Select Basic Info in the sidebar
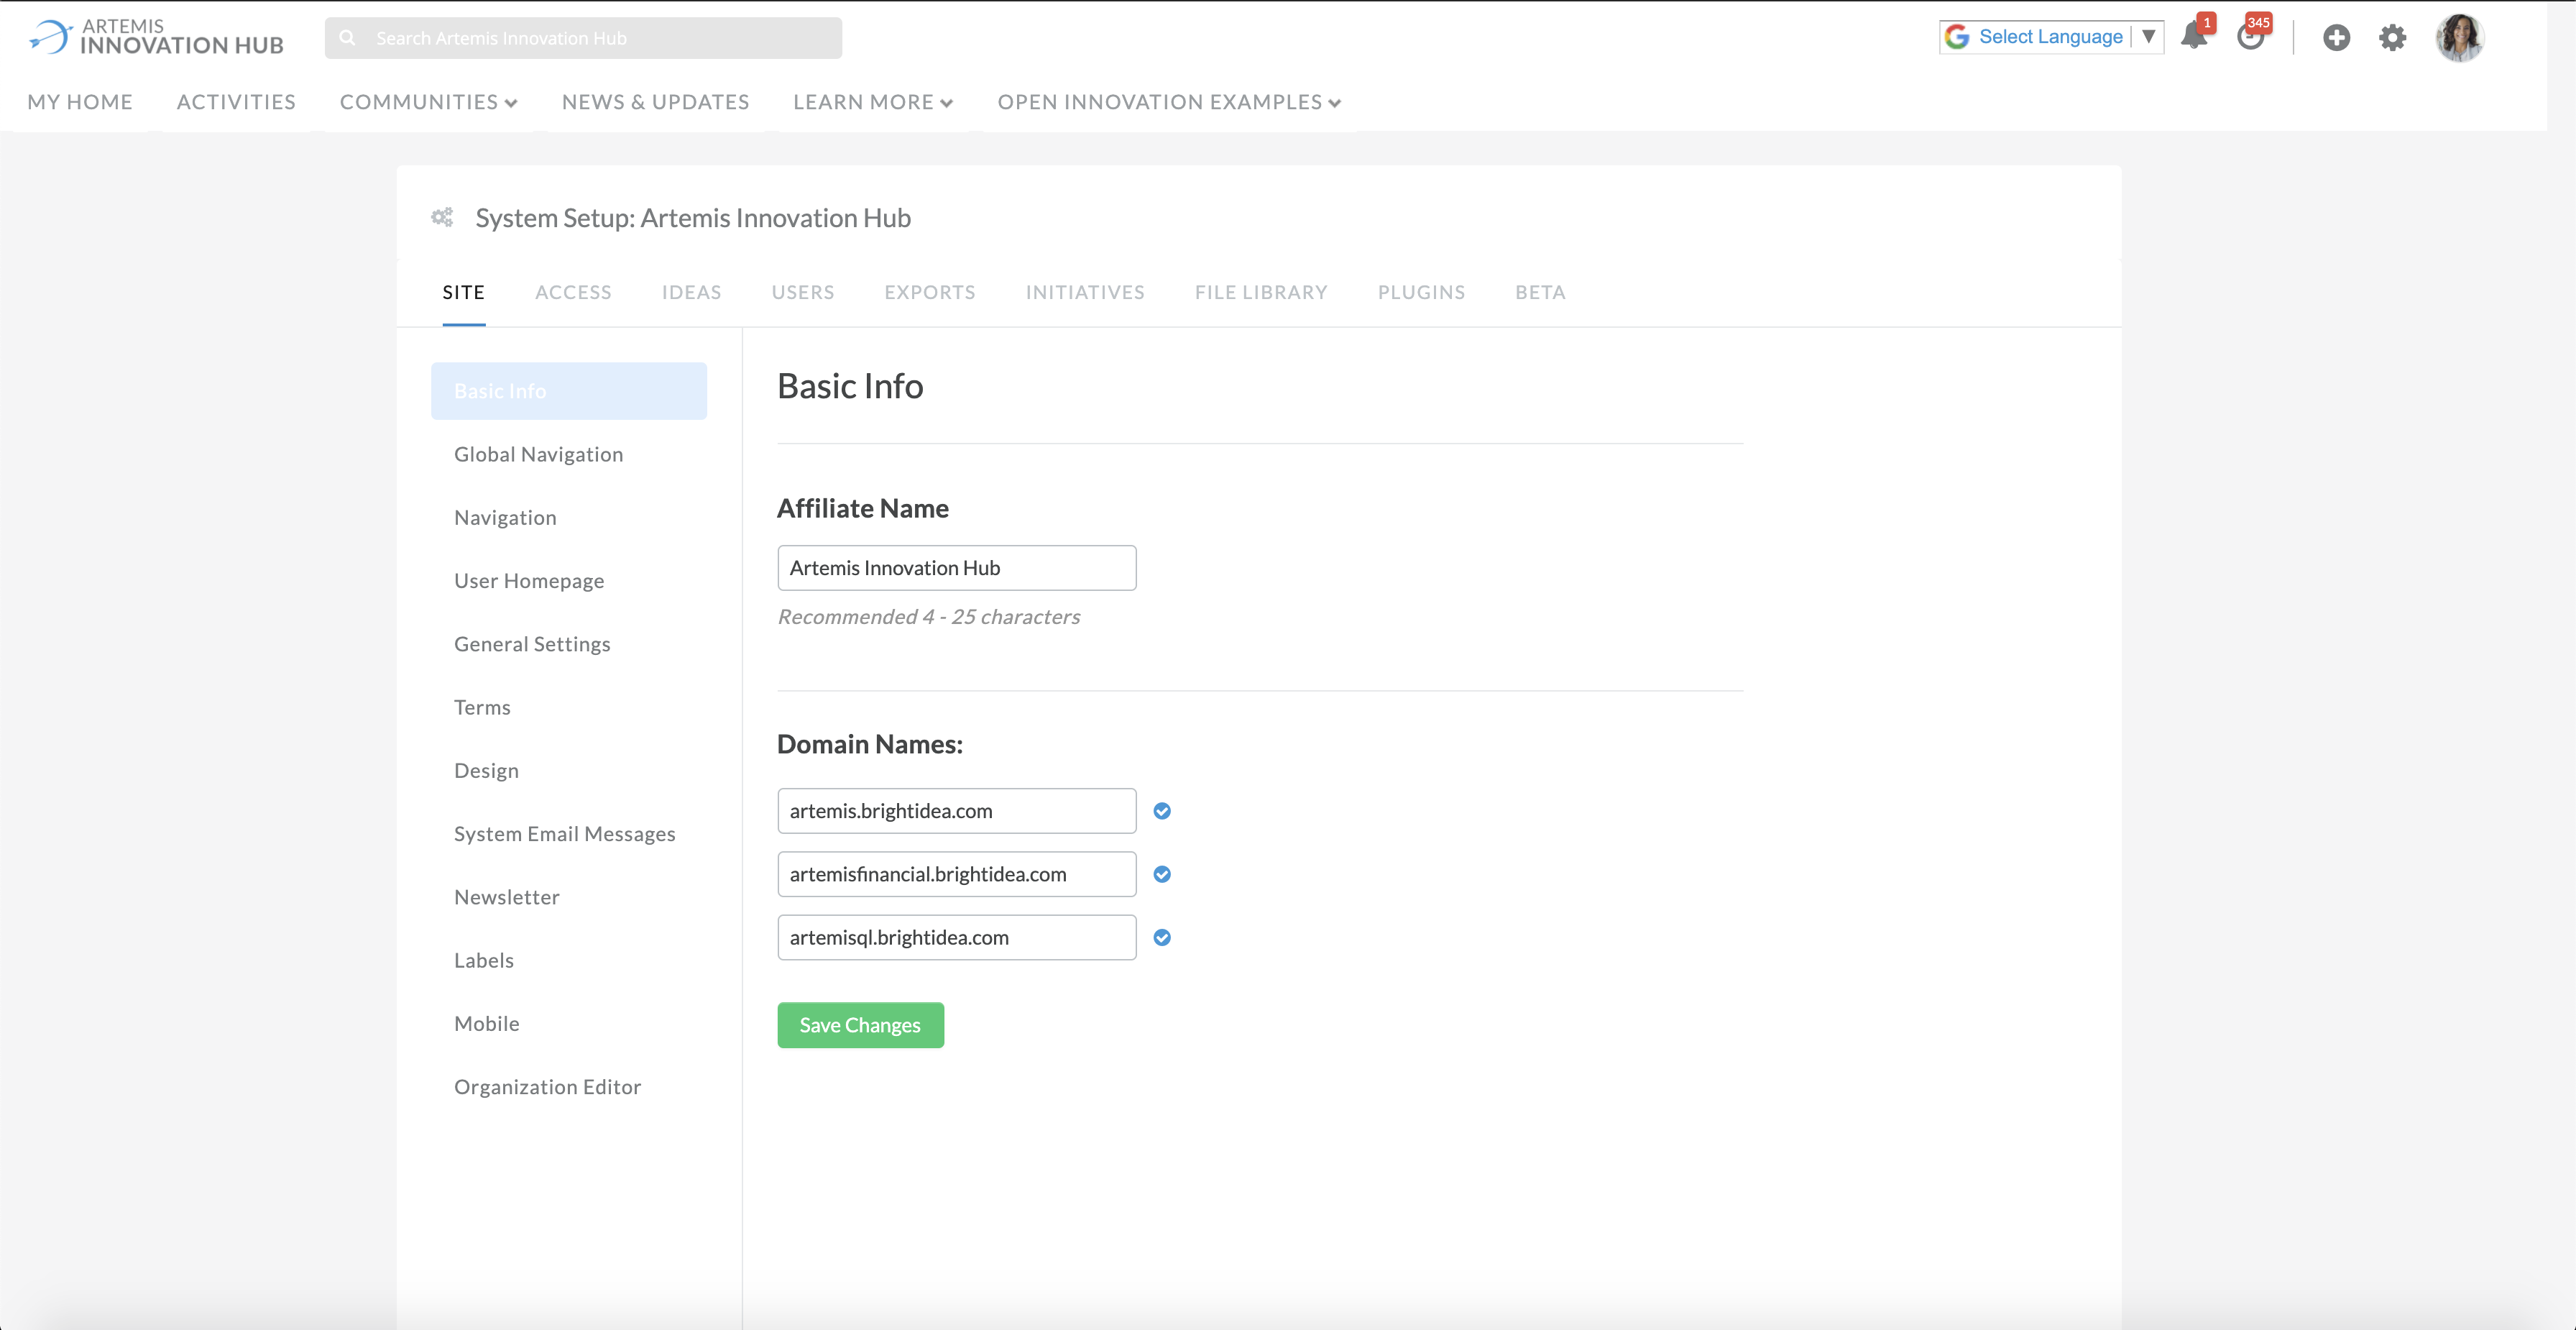 click(569, 391)
